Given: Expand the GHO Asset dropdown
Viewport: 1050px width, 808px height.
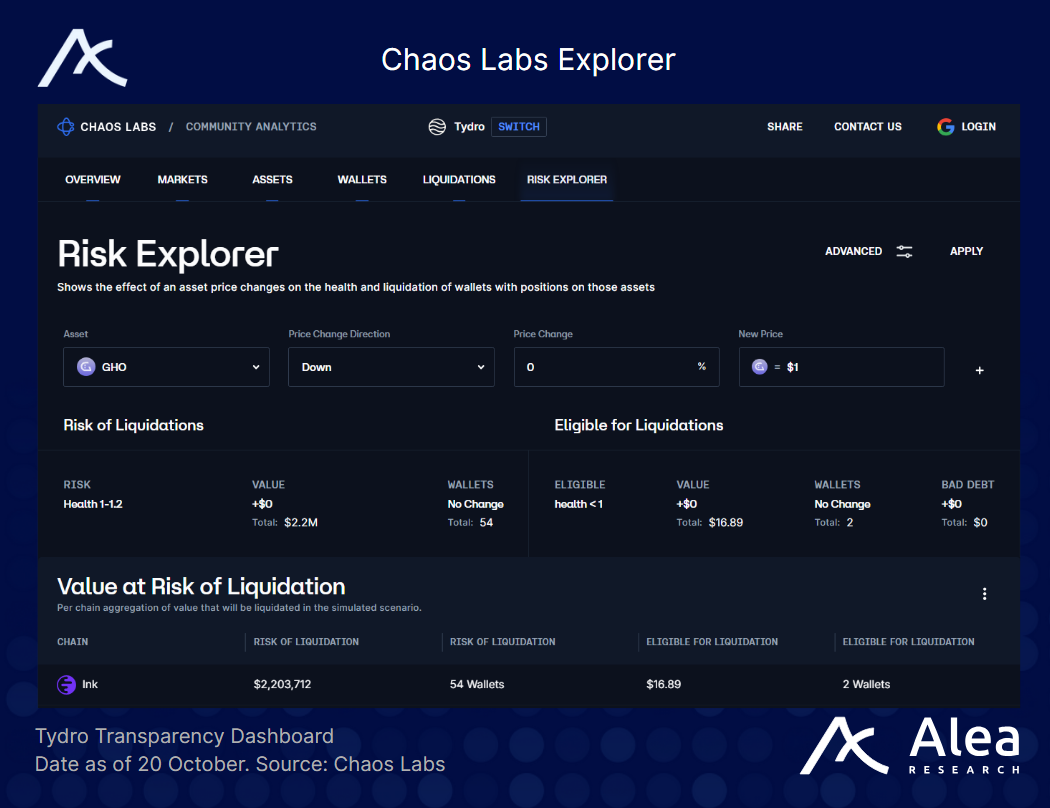Looking at the screenshot, I should pyautogui.click(x=166, y=367).
